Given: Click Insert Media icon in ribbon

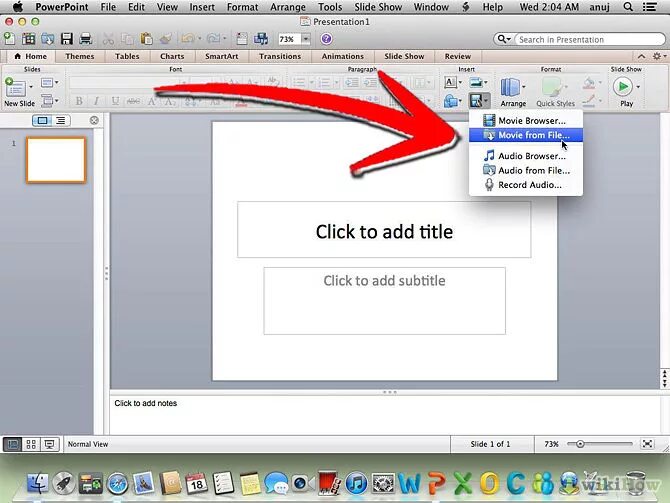Looking at the screenshot, I should [x=476, y=101].
